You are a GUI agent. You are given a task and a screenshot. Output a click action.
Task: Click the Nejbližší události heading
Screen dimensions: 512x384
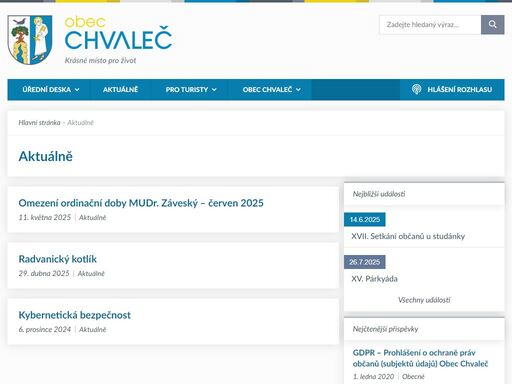(379, 194)
